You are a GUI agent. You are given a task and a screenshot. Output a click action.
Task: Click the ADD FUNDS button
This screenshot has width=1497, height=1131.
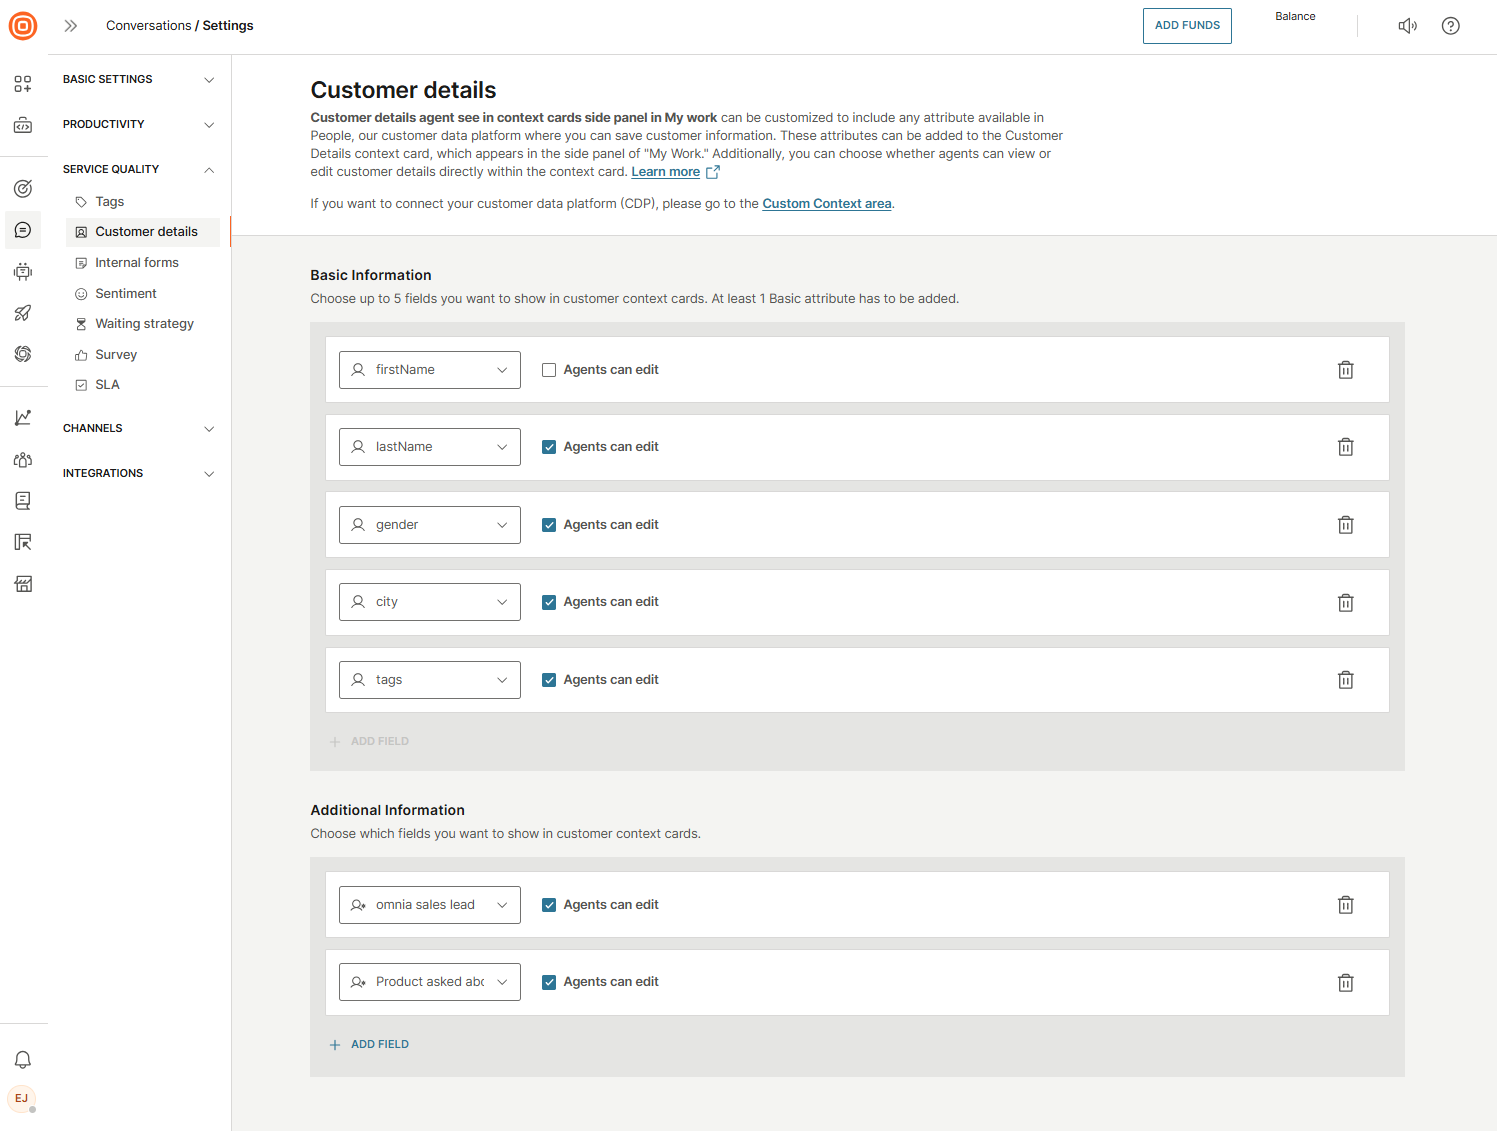tap(1187, 26)
